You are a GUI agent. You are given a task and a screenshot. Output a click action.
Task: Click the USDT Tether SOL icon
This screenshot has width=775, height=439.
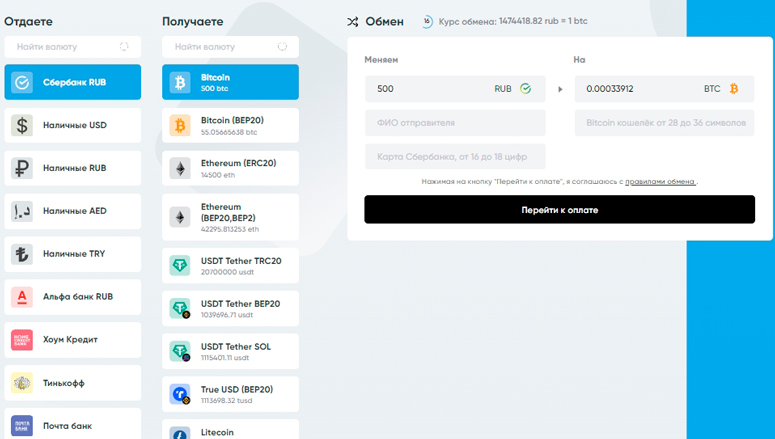[180, 351]
